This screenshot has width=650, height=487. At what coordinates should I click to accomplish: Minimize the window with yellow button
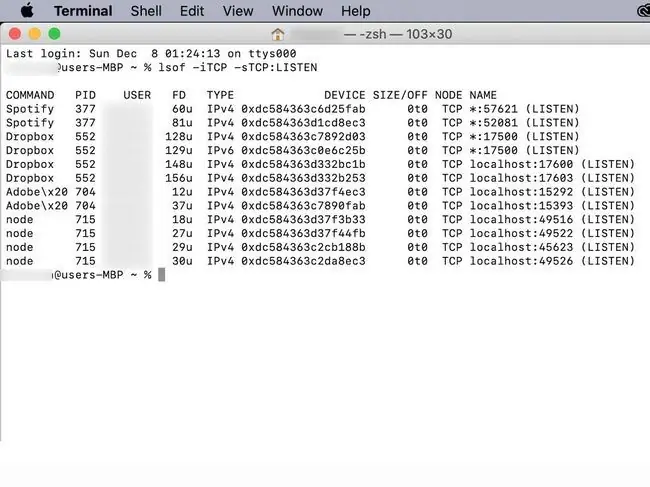(35, 34)
